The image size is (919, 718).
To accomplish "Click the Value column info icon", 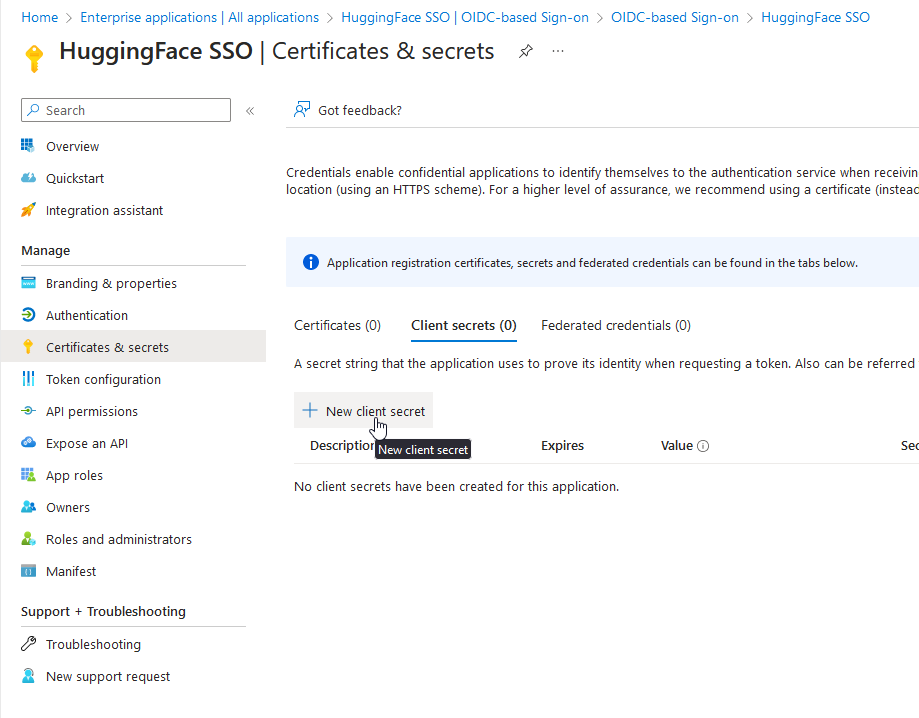I will [x=703, y=446].
